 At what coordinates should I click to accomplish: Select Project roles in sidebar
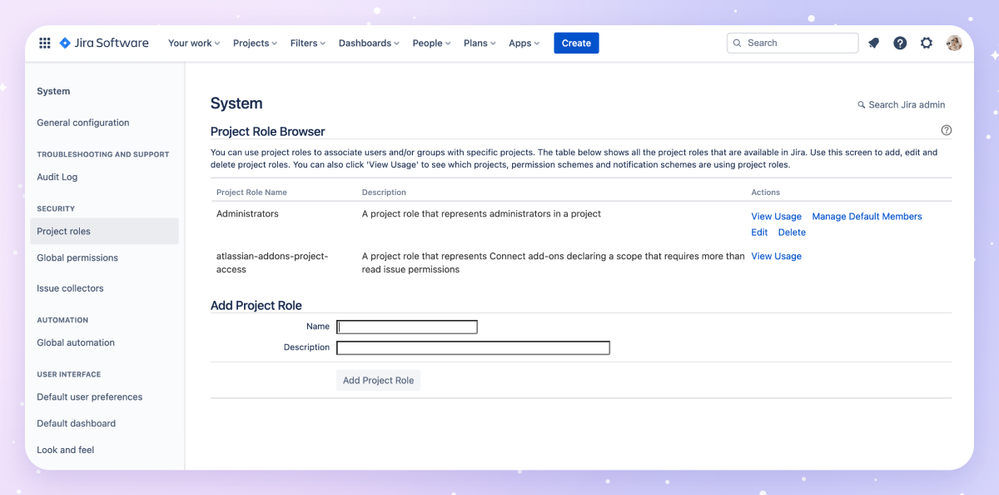[104, 231]
